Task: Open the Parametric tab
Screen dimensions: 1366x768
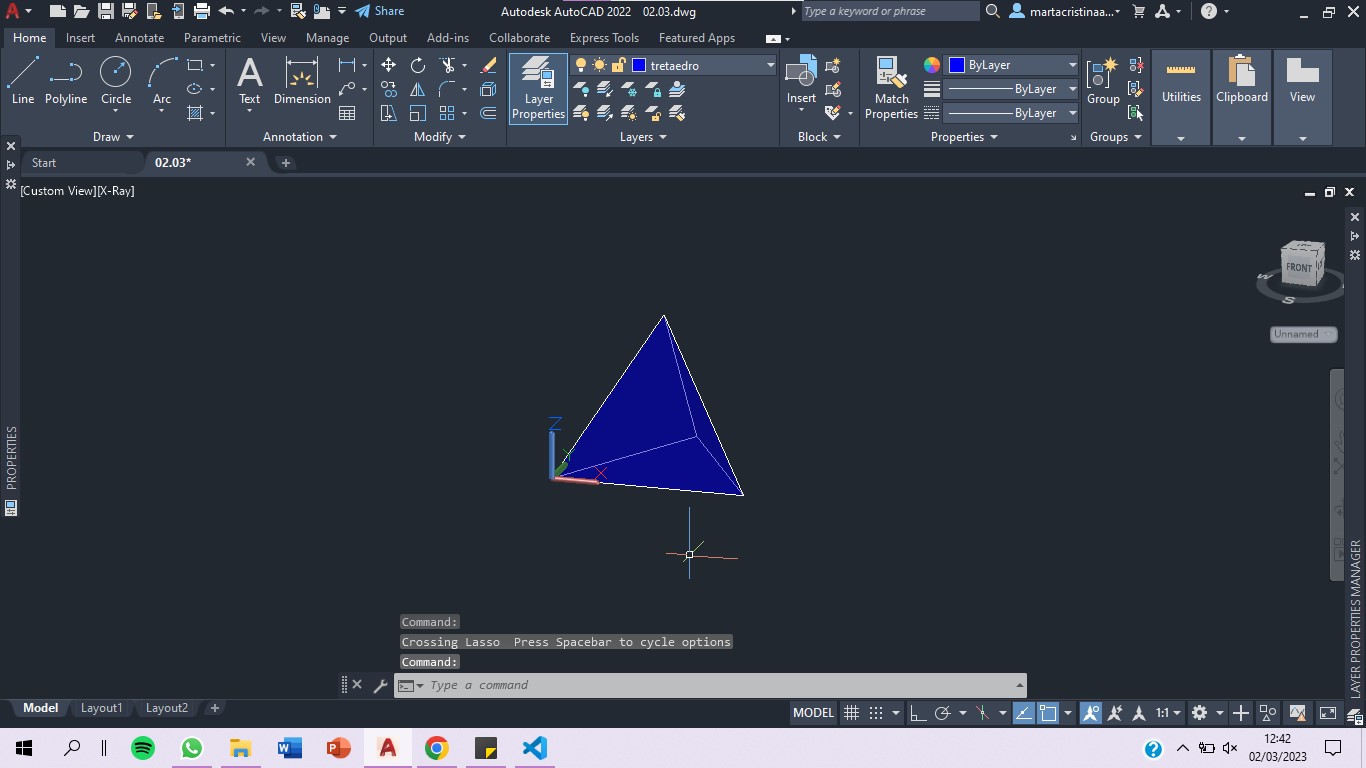Action: (x=212, y=38)
